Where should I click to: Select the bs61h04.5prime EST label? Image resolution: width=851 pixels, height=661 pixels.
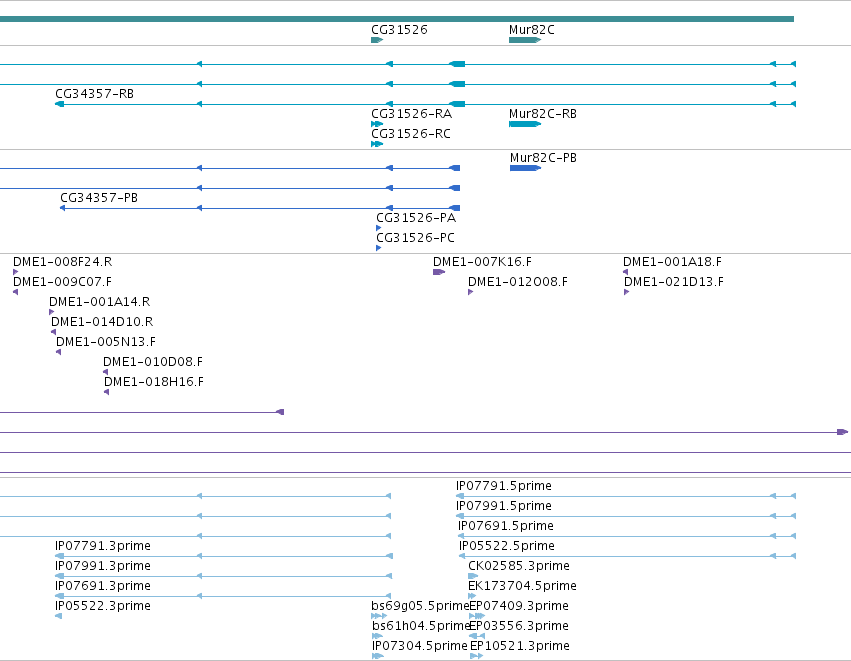(x=421, y=626)
